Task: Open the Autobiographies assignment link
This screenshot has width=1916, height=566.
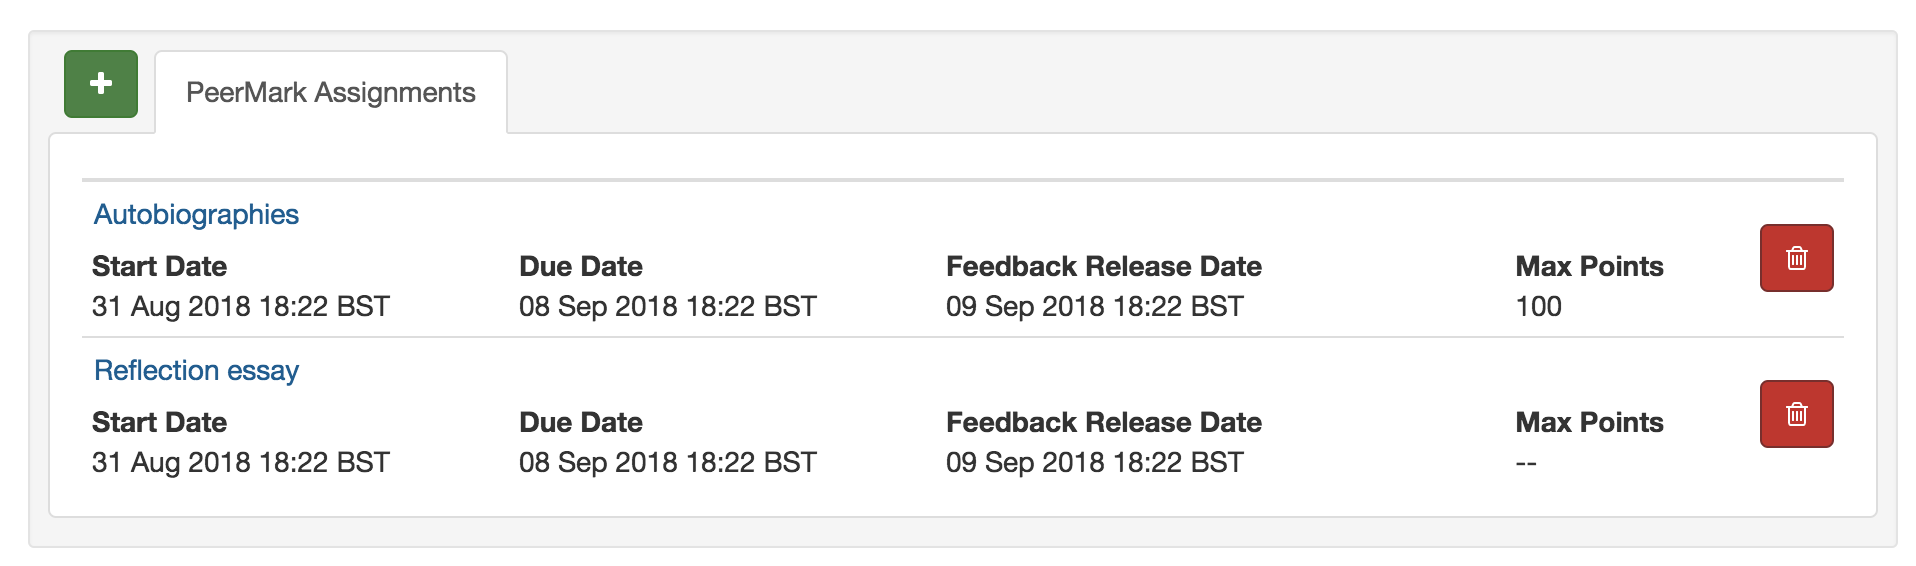Action: click(196, 214)
